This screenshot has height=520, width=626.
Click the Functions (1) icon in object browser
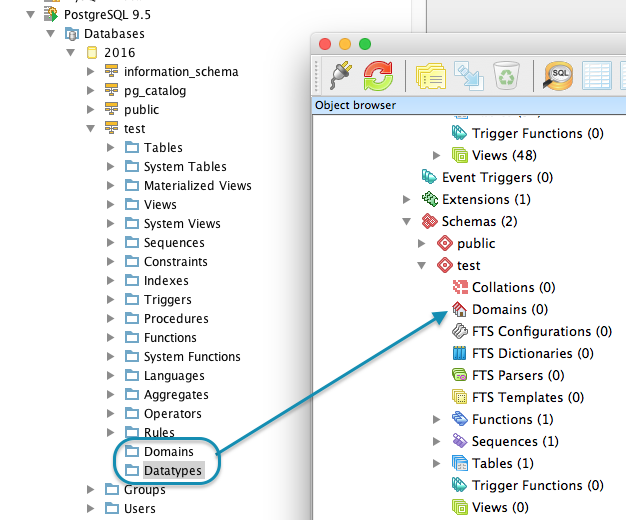pos(460,419)
